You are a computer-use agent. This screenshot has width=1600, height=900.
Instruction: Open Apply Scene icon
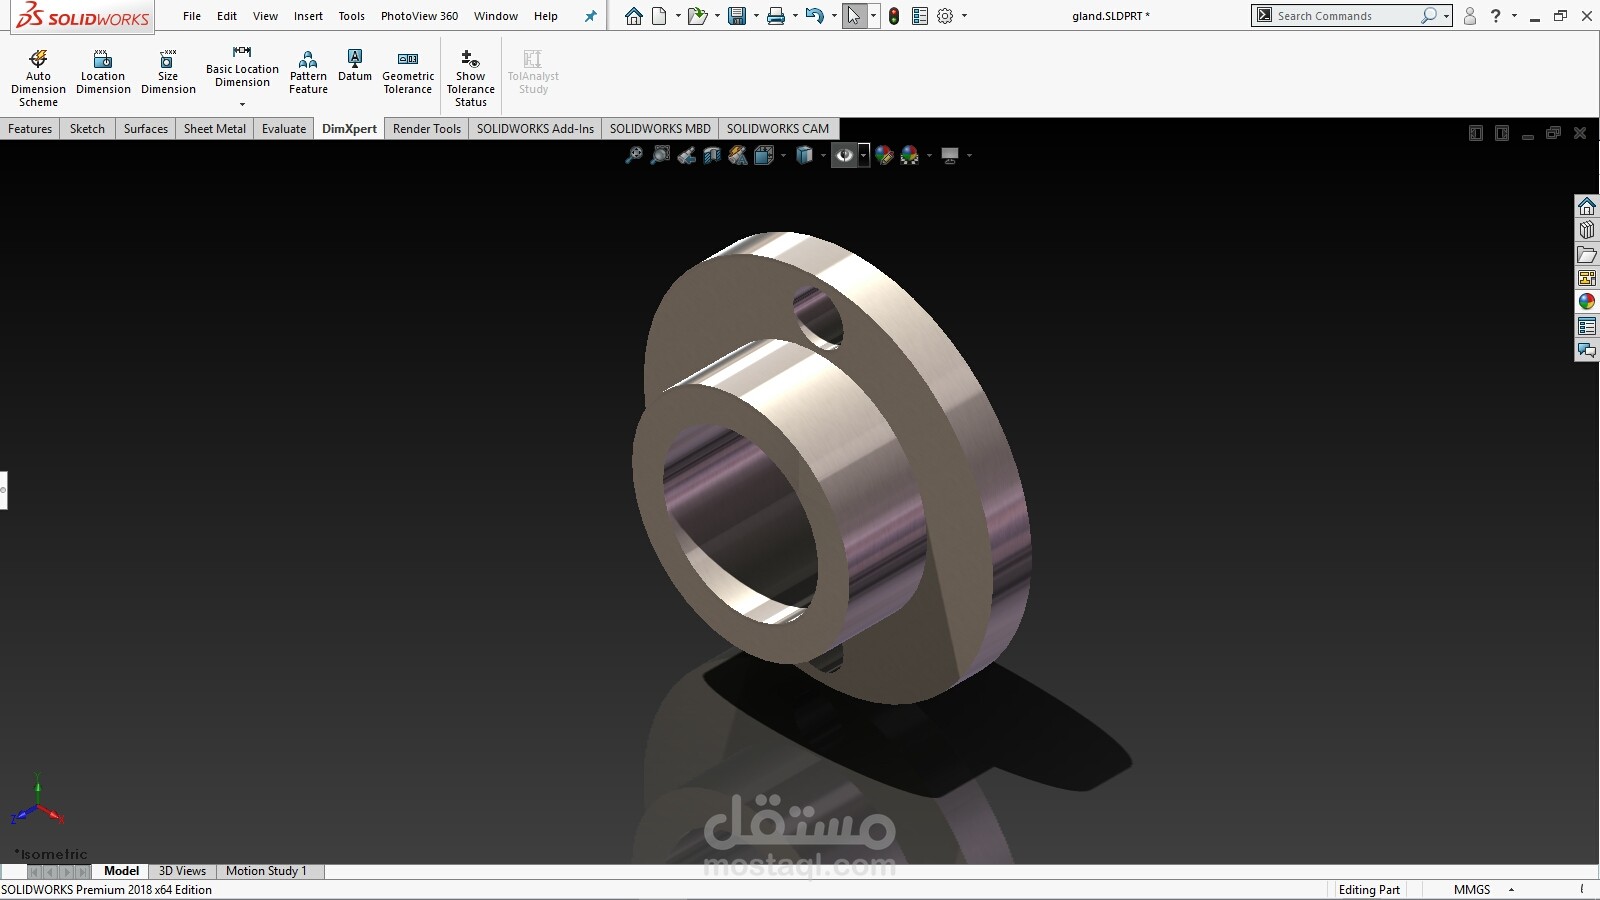[910, 155]
